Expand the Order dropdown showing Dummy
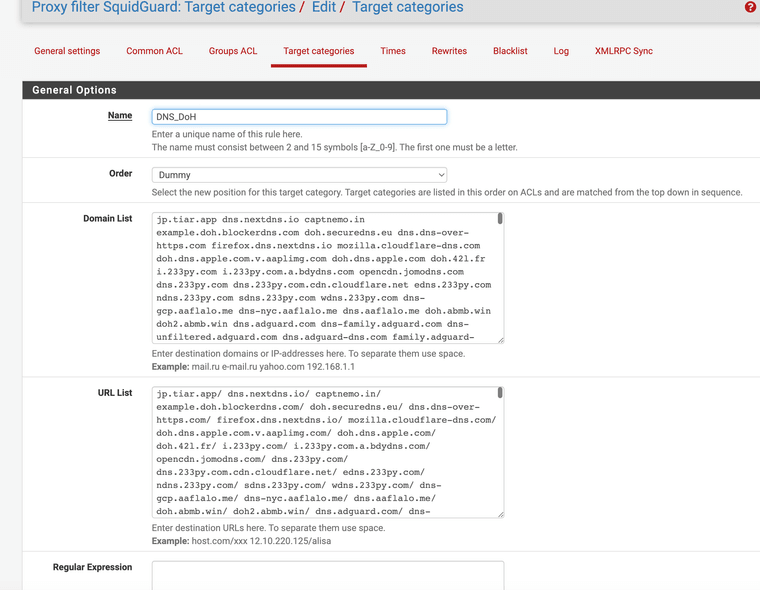The width and height of the screenshot is (760, 590). click(299, 175)
